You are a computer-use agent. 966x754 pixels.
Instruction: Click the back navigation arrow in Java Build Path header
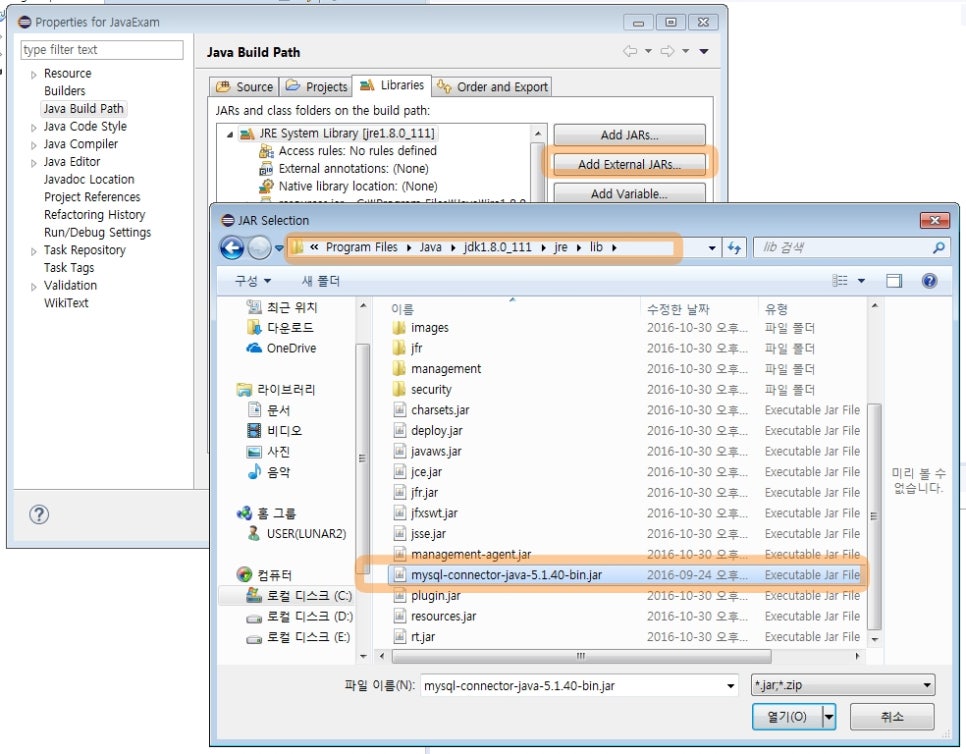630,51
